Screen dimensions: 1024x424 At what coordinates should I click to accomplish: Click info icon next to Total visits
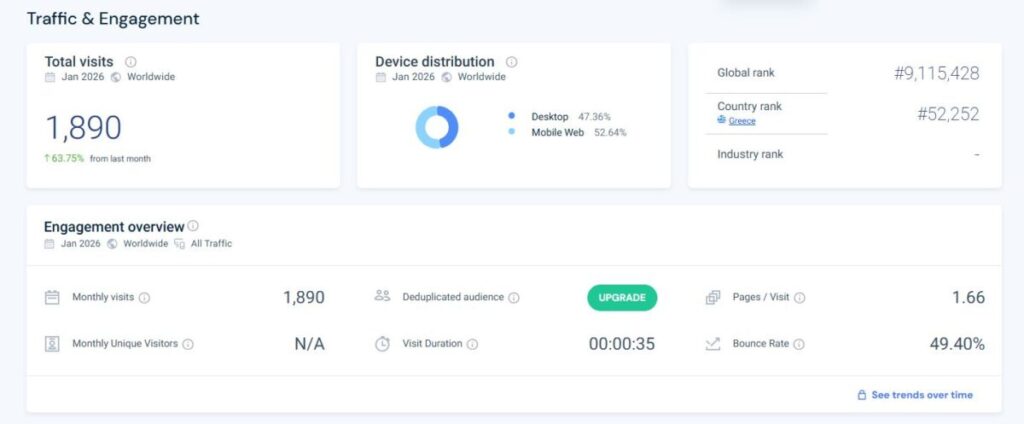pyautogui.click(x=131, y=62)
